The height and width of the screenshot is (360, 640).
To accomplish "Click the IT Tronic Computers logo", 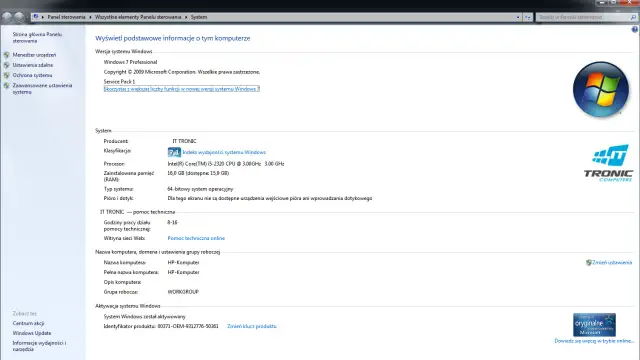I will pyautogui.click(x=608, y=163).
